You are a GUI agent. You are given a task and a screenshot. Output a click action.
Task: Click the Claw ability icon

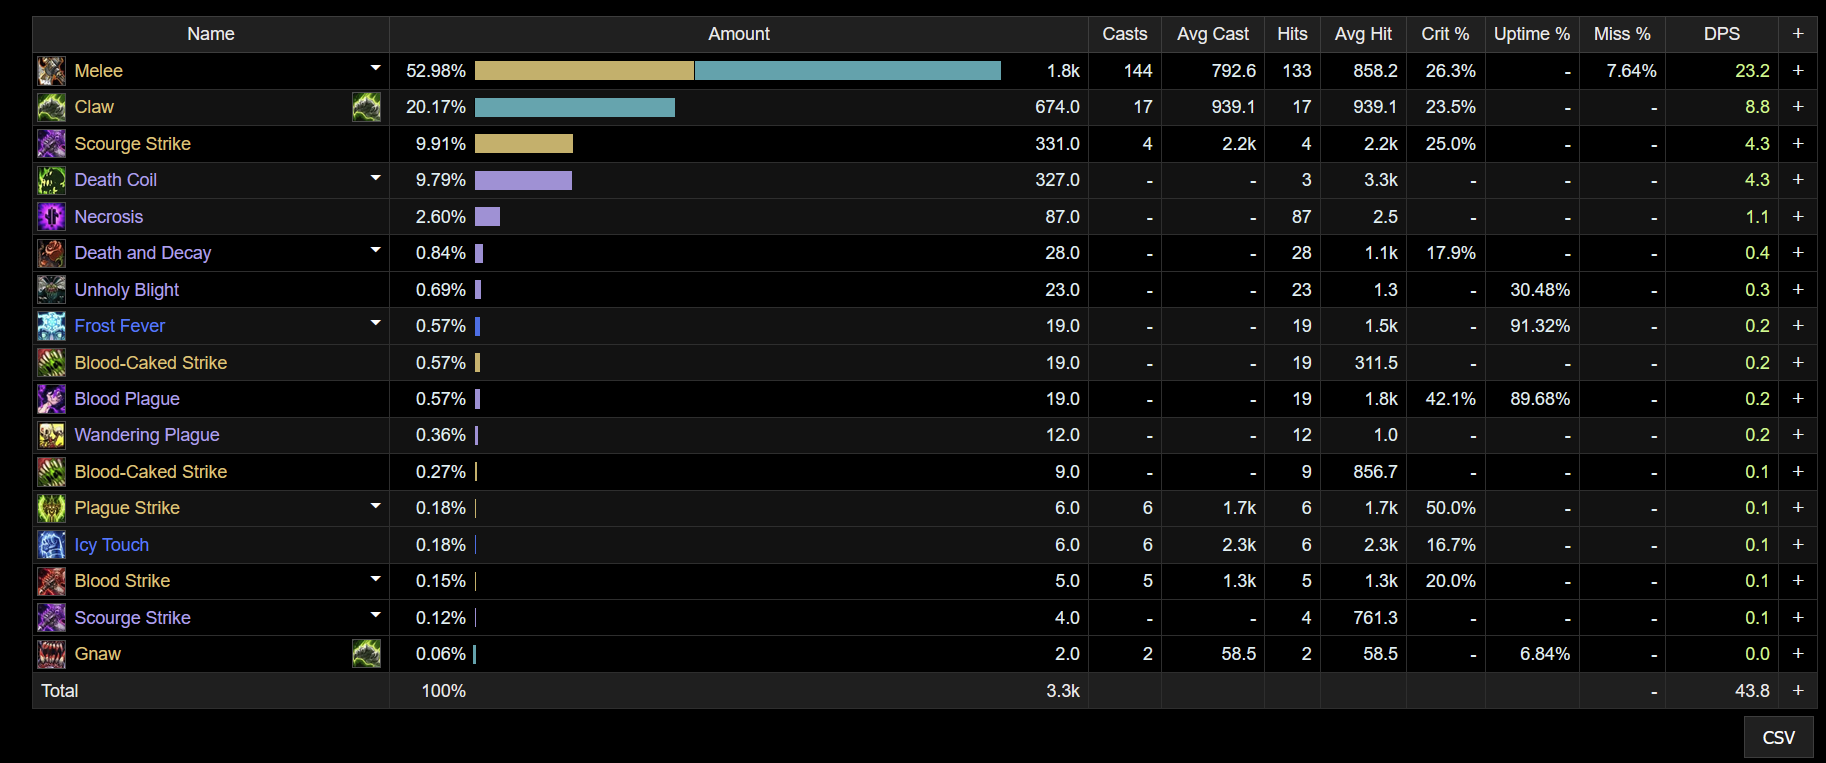click(x=51, y=107)
